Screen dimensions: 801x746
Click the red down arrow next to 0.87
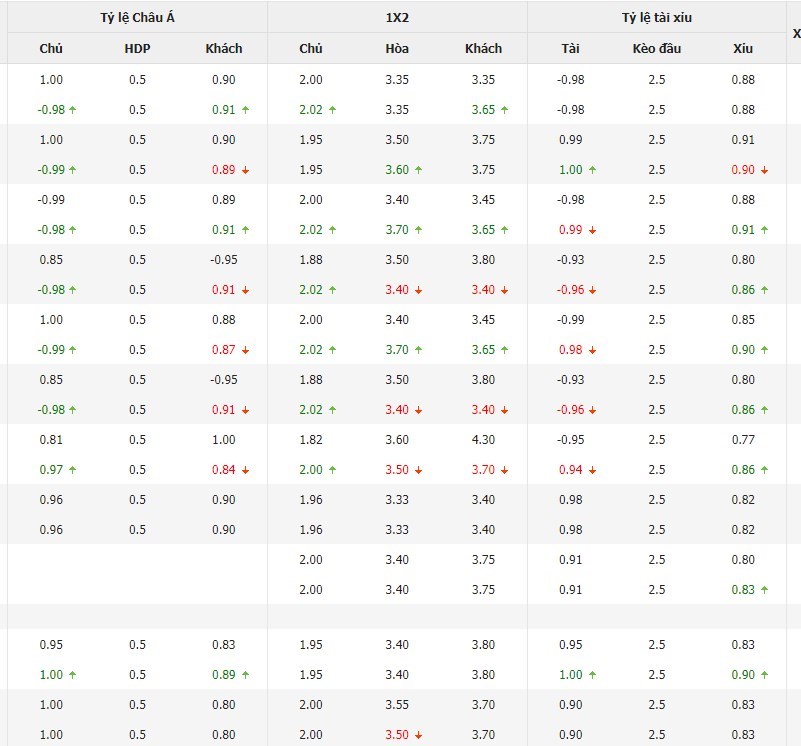click(245, 350)
